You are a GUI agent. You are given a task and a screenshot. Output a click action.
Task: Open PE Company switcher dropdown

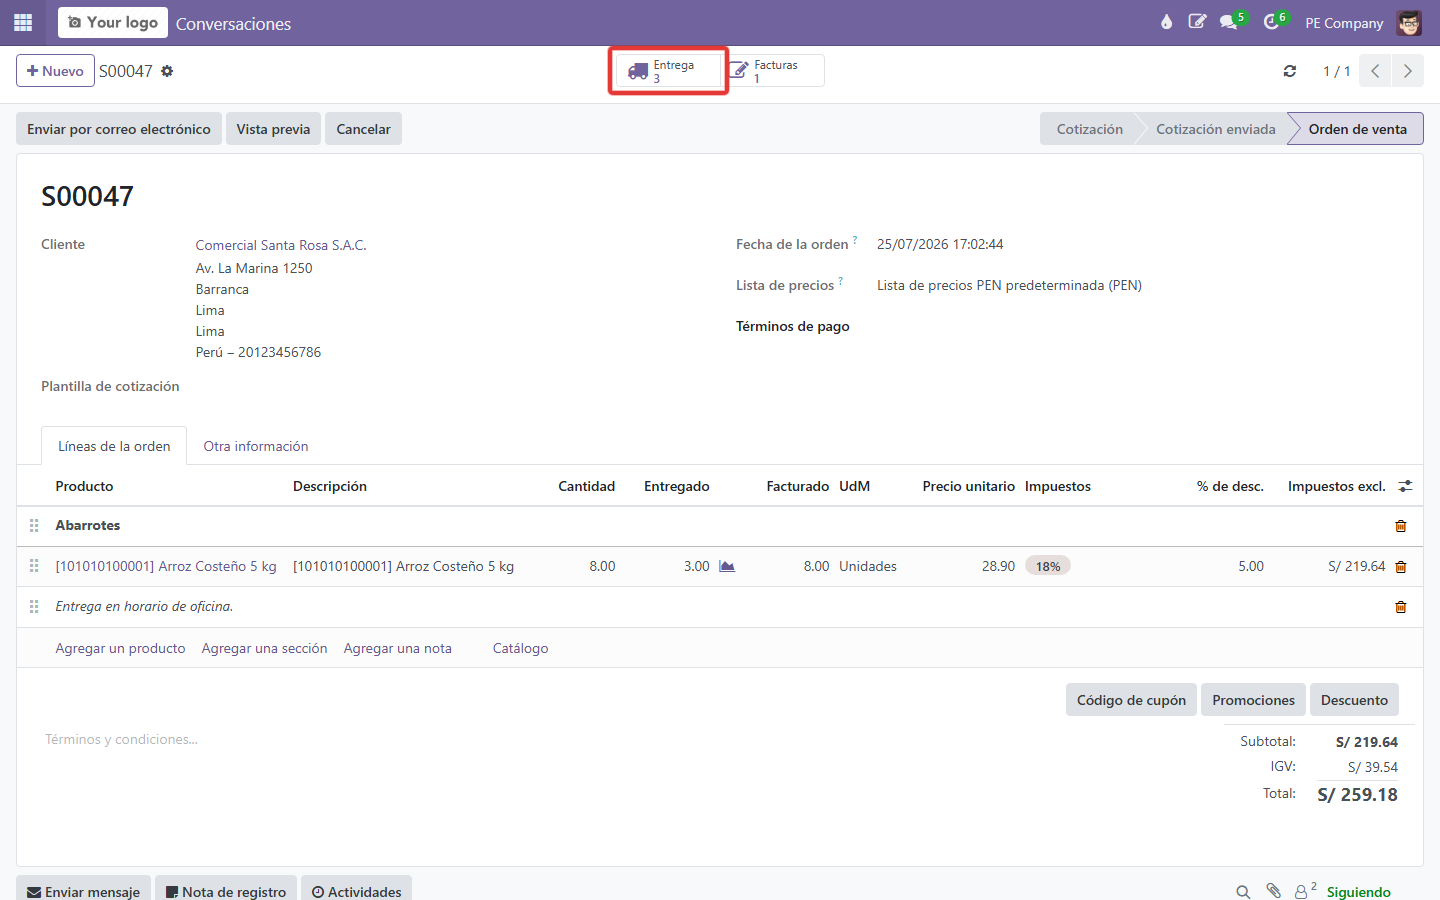pyautogui.click(x=1344, y=23)
